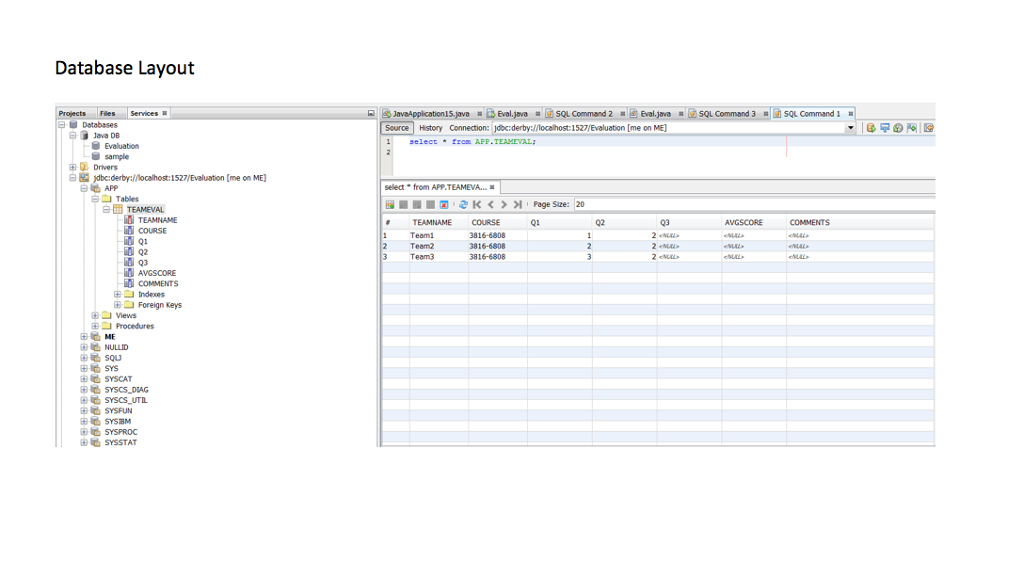Open the Connection dropdown arrow
This screenshot has height=561, width=1024.
tap(850, 128)
